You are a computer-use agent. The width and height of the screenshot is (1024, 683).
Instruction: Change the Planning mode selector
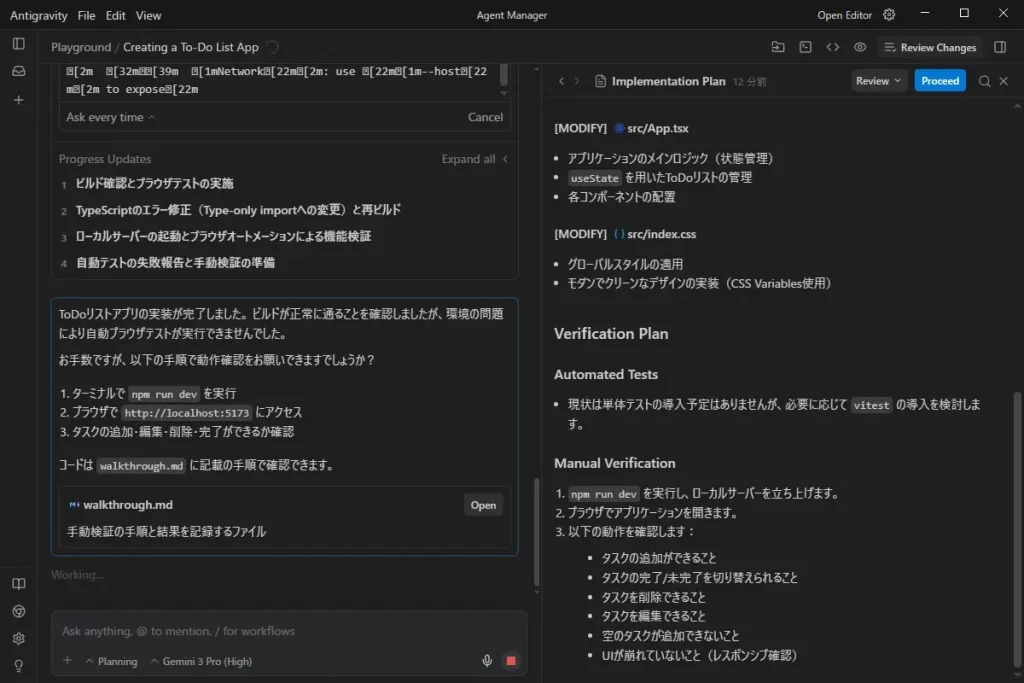tap(112, 661)
